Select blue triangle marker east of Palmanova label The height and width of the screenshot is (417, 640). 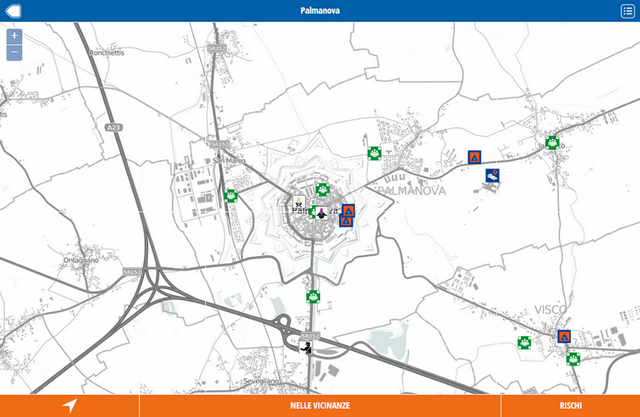(x=475, y=157)
